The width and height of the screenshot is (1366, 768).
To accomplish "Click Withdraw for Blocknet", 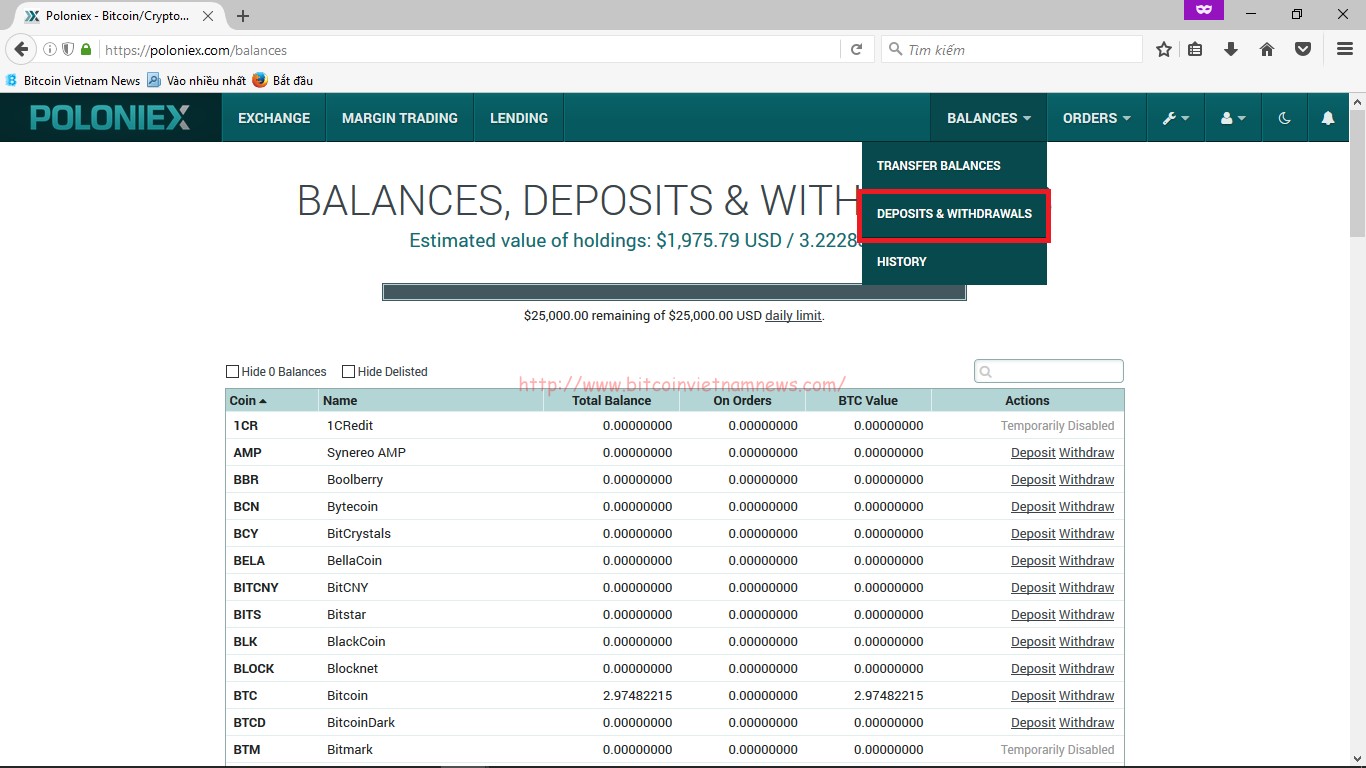I will [x=1087, y=668].
